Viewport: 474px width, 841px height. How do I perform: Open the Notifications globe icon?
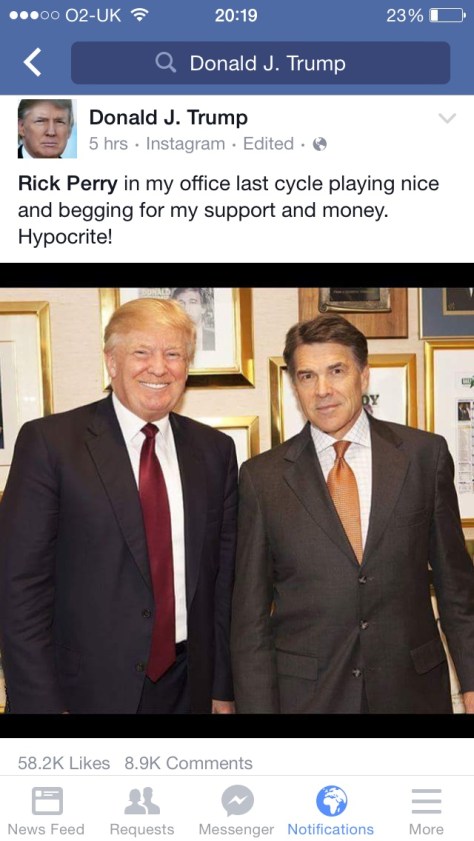pos(331,801)
